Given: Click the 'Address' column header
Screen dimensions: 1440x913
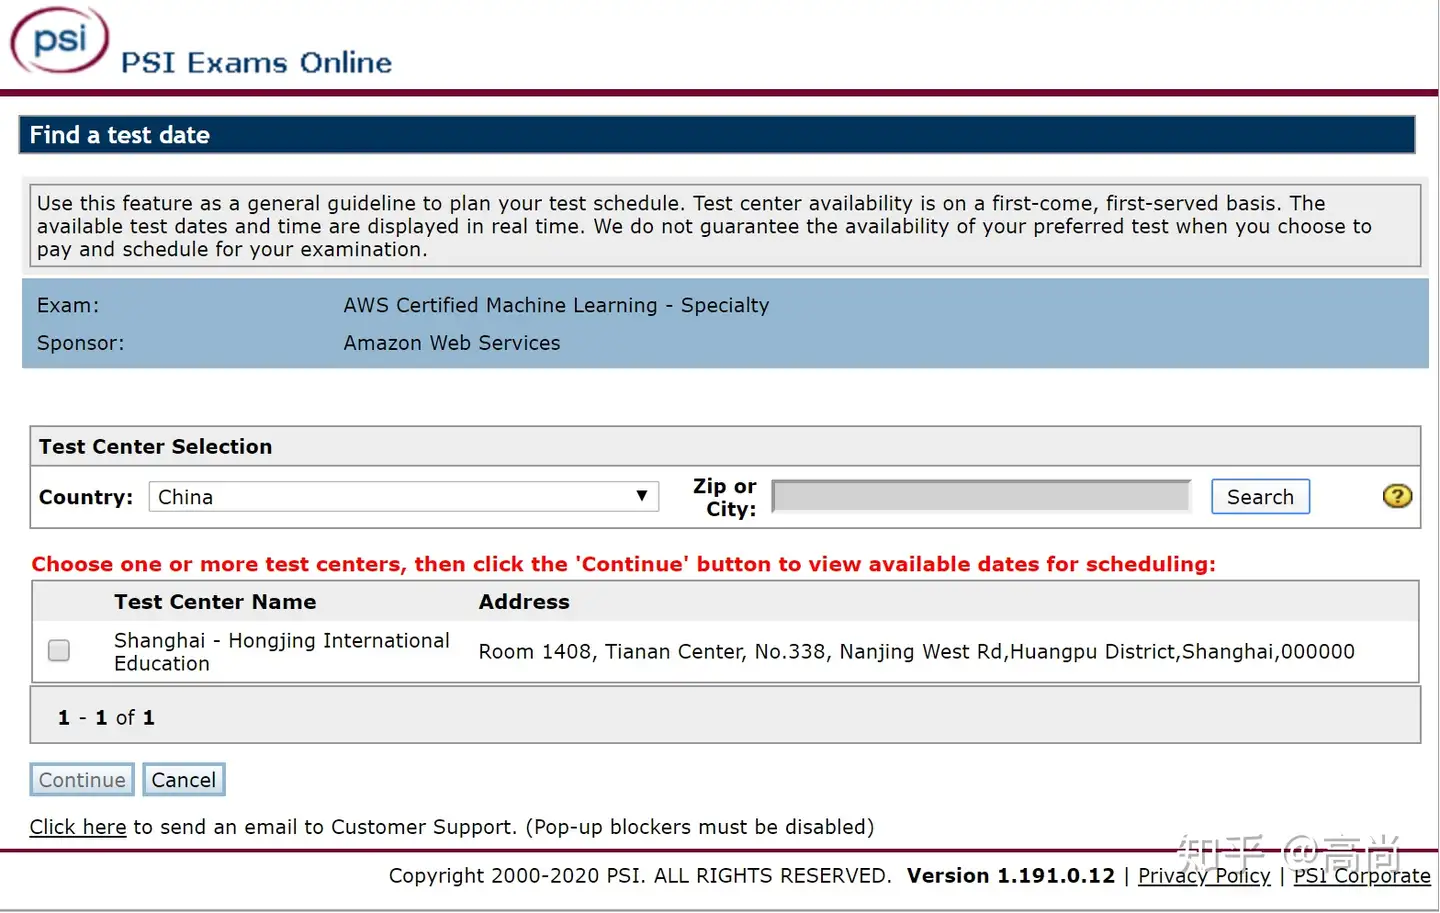Looking at the screenshot, I should 524,602.
